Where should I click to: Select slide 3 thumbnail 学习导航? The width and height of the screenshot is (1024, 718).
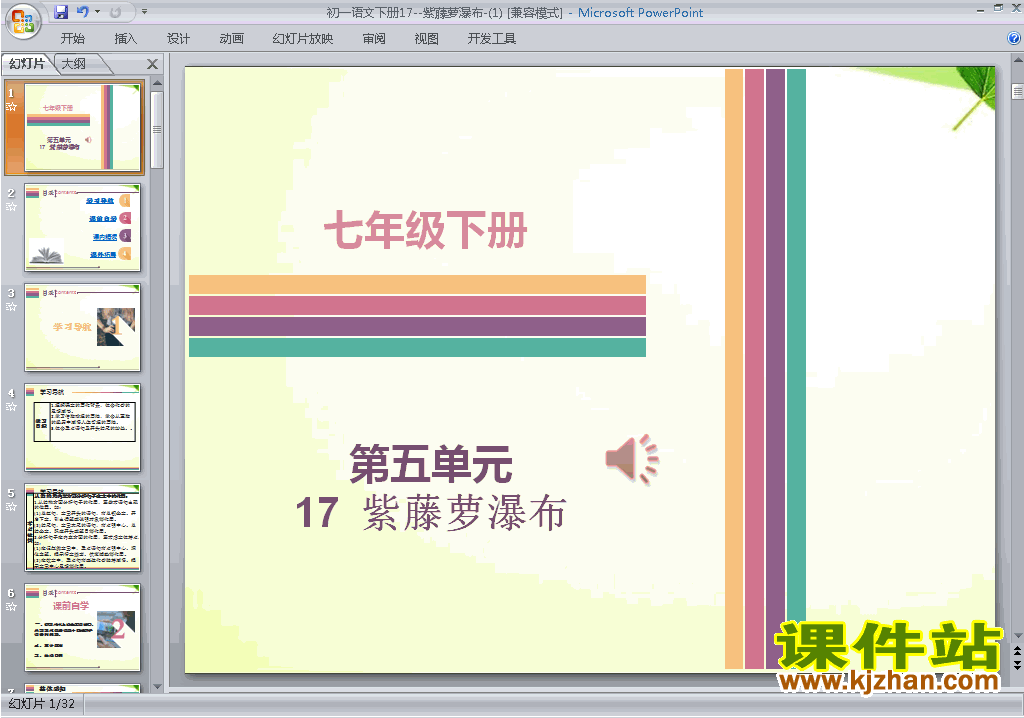click(x=82, y=327)
